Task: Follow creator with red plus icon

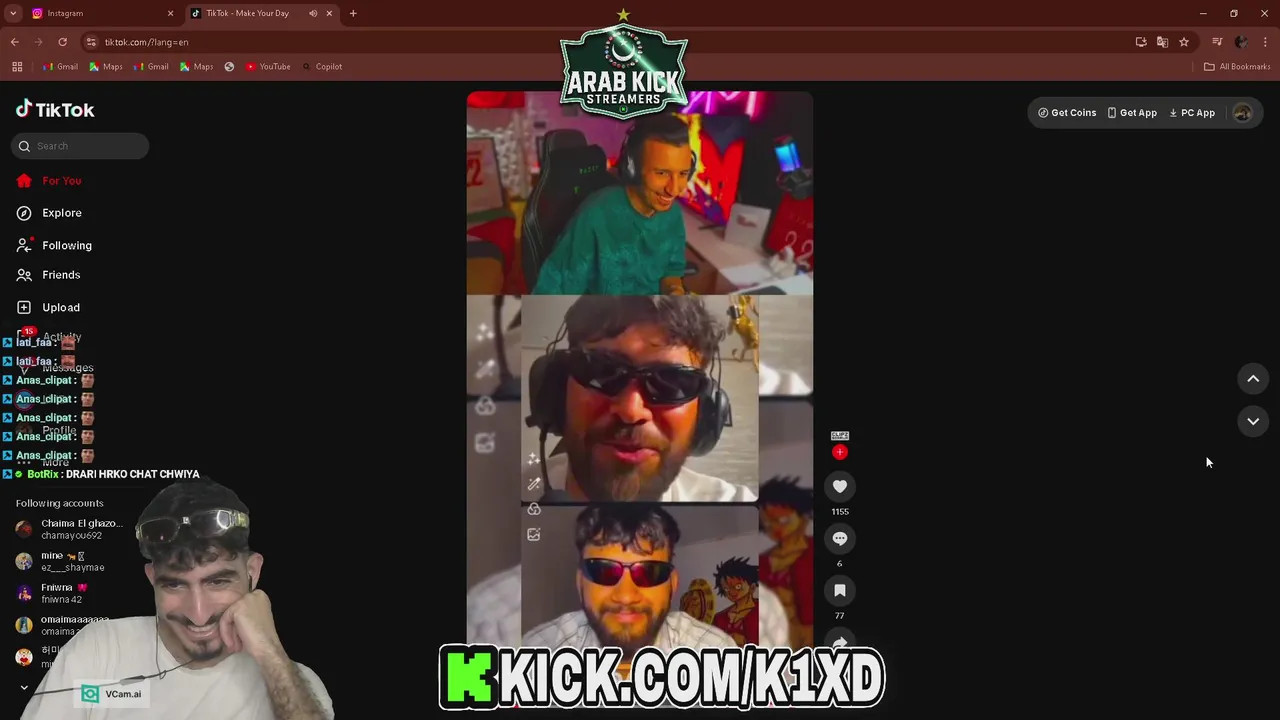Action: coord(840,452)
